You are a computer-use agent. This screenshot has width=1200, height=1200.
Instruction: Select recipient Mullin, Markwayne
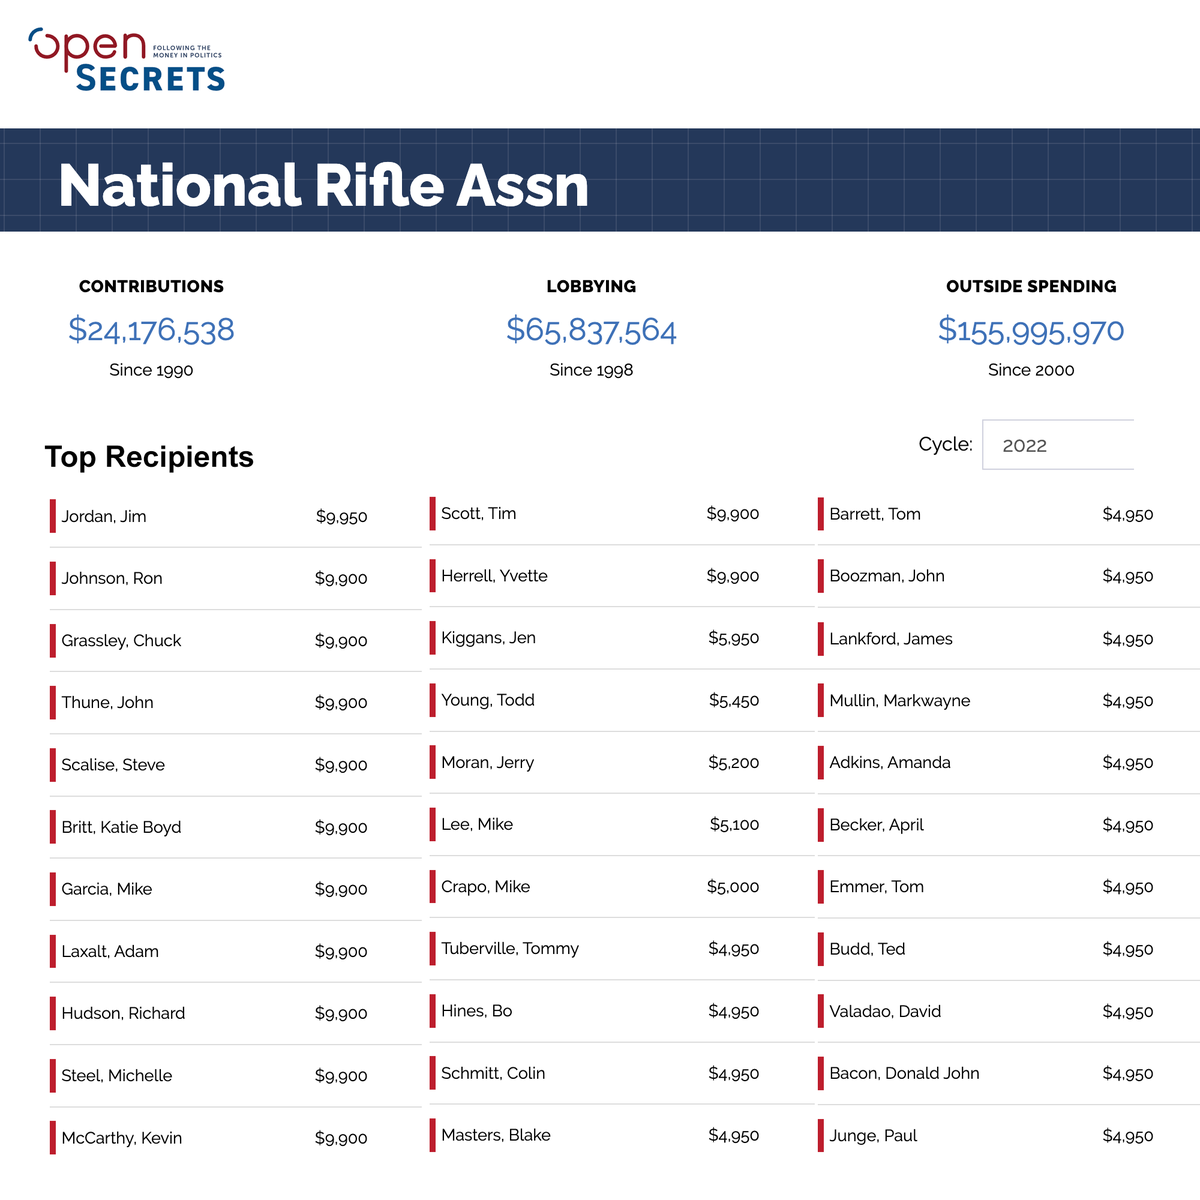900,701
